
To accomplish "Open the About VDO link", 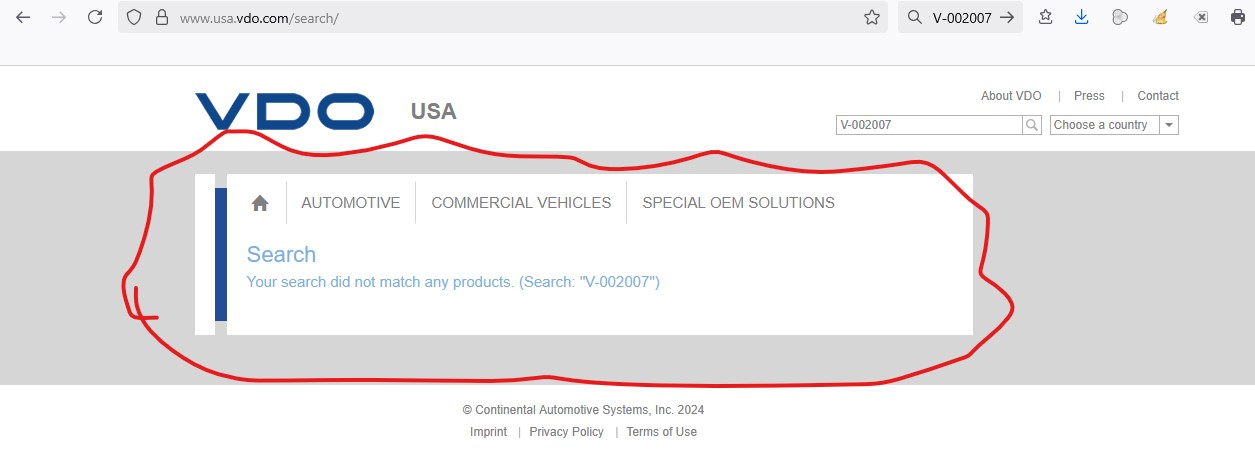I will tap(1011, 96).
